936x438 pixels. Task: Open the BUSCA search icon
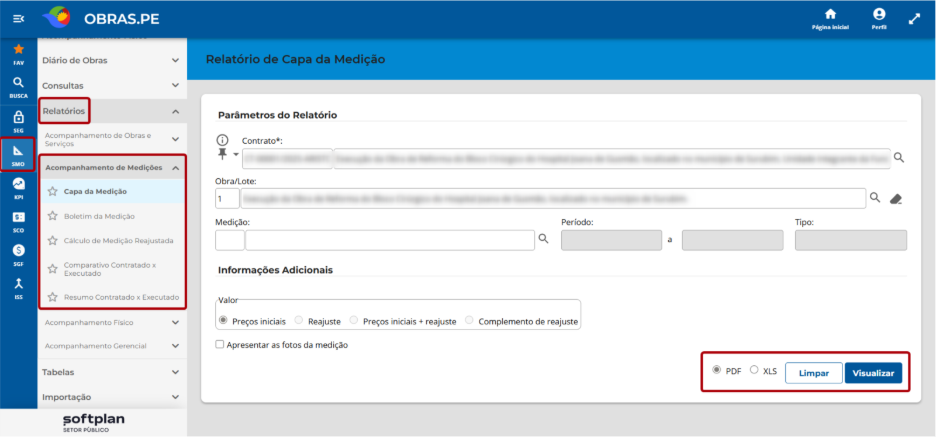click(x=19, y=87)
